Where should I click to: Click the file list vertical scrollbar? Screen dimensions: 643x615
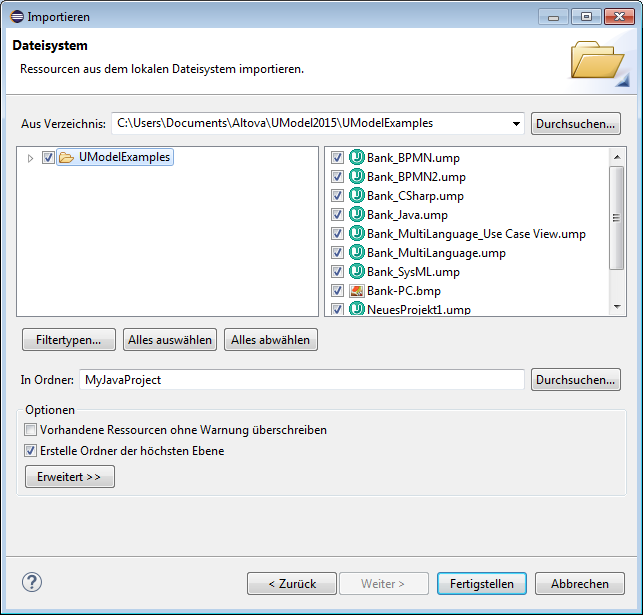pyautogui.click(x=617, y=218)
